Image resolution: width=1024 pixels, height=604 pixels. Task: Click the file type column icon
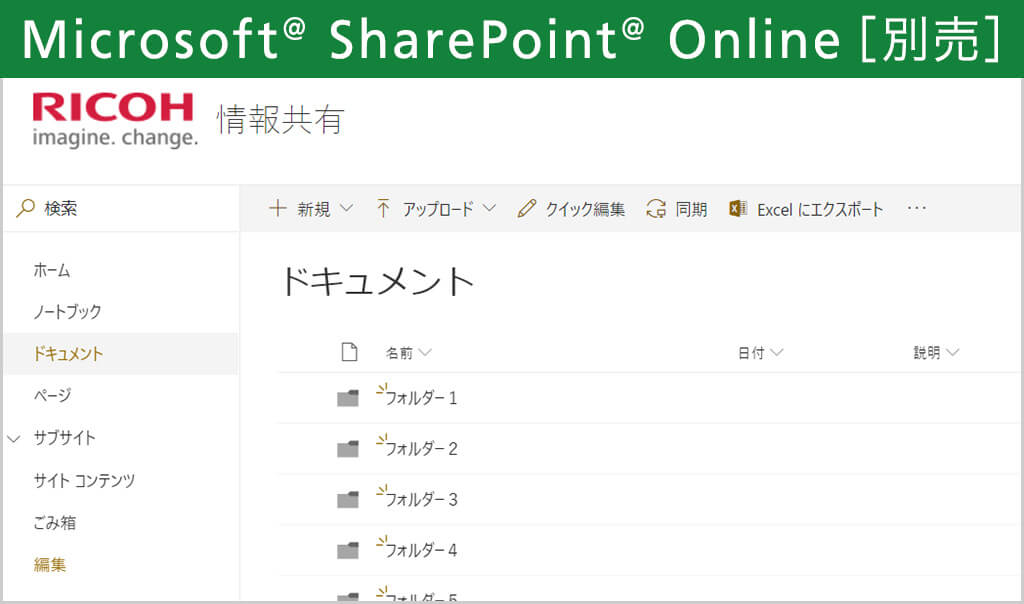point(348,352)
